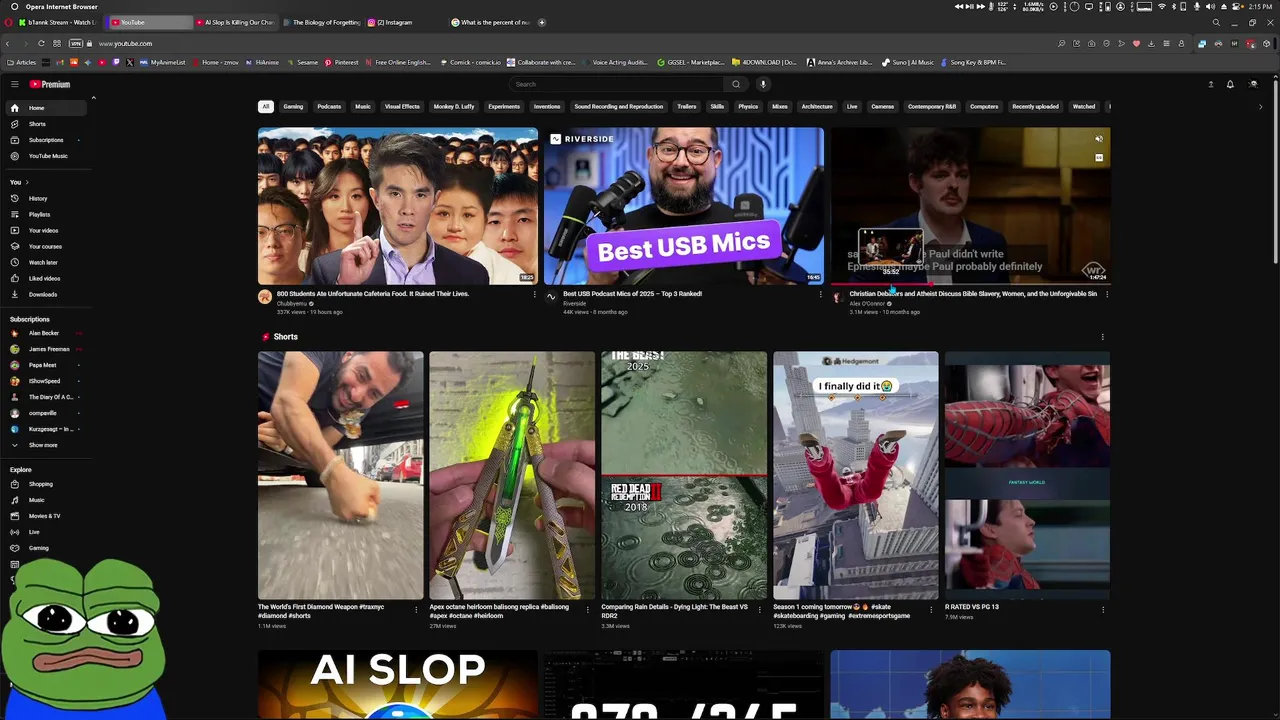Open options menu for Best USB Podcast Mics video

[821, 294]
